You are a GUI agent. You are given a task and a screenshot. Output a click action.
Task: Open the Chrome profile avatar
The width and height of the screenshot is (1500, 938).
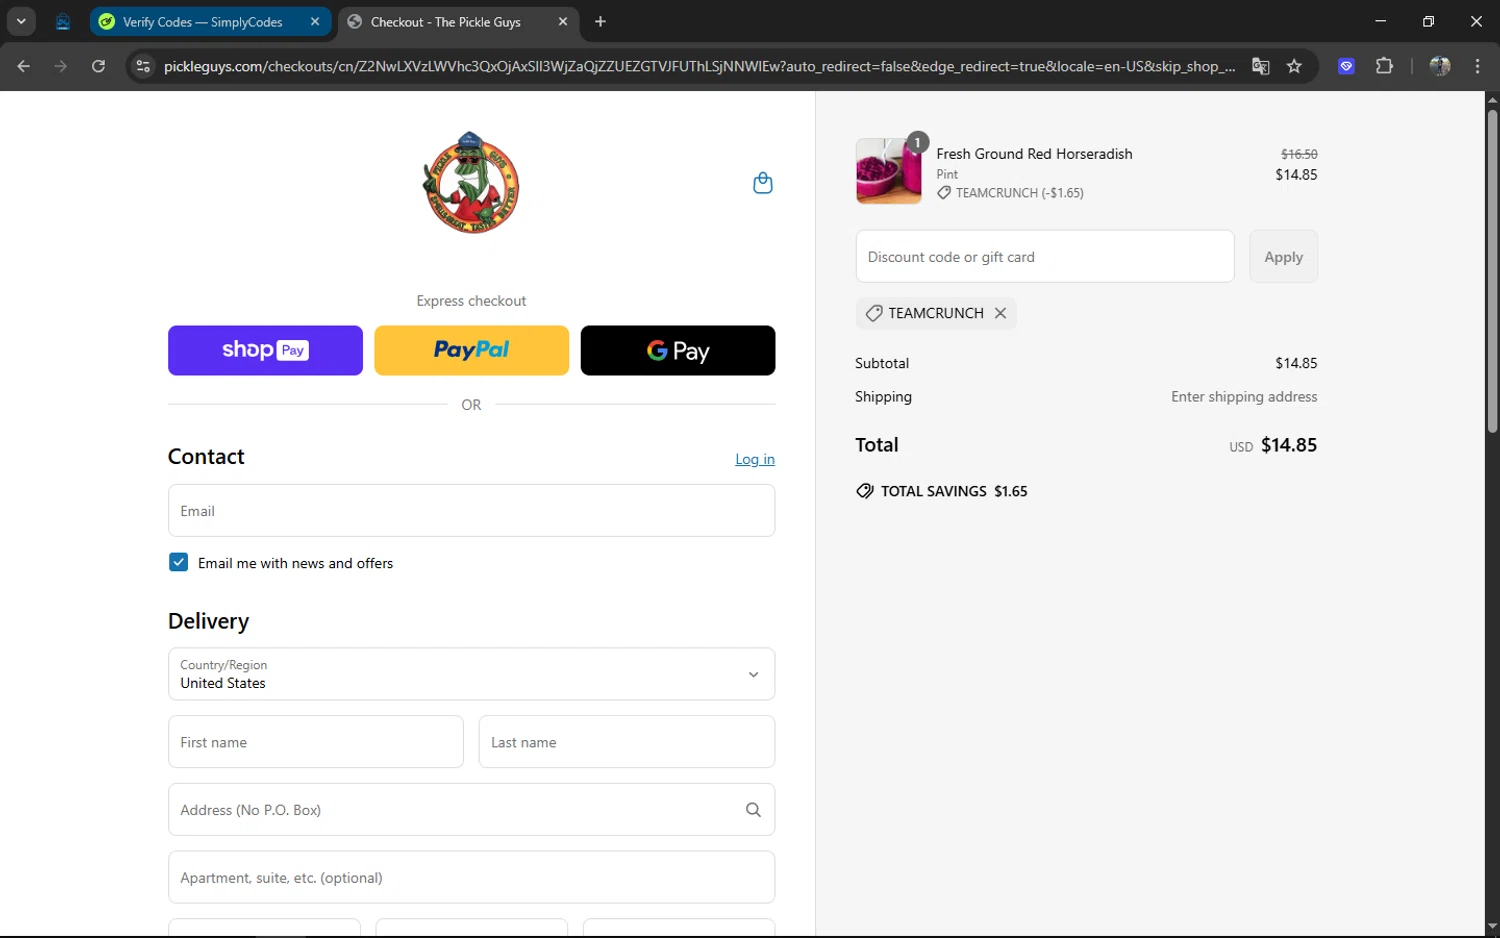1440,66
